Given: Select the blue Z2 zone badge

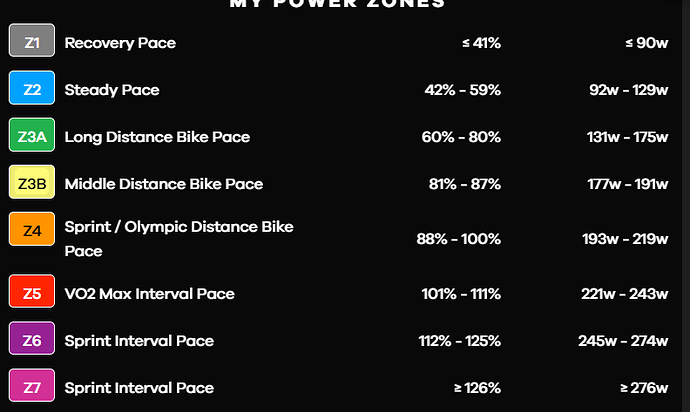Looking at the screenshot, I should coord(32,88).
